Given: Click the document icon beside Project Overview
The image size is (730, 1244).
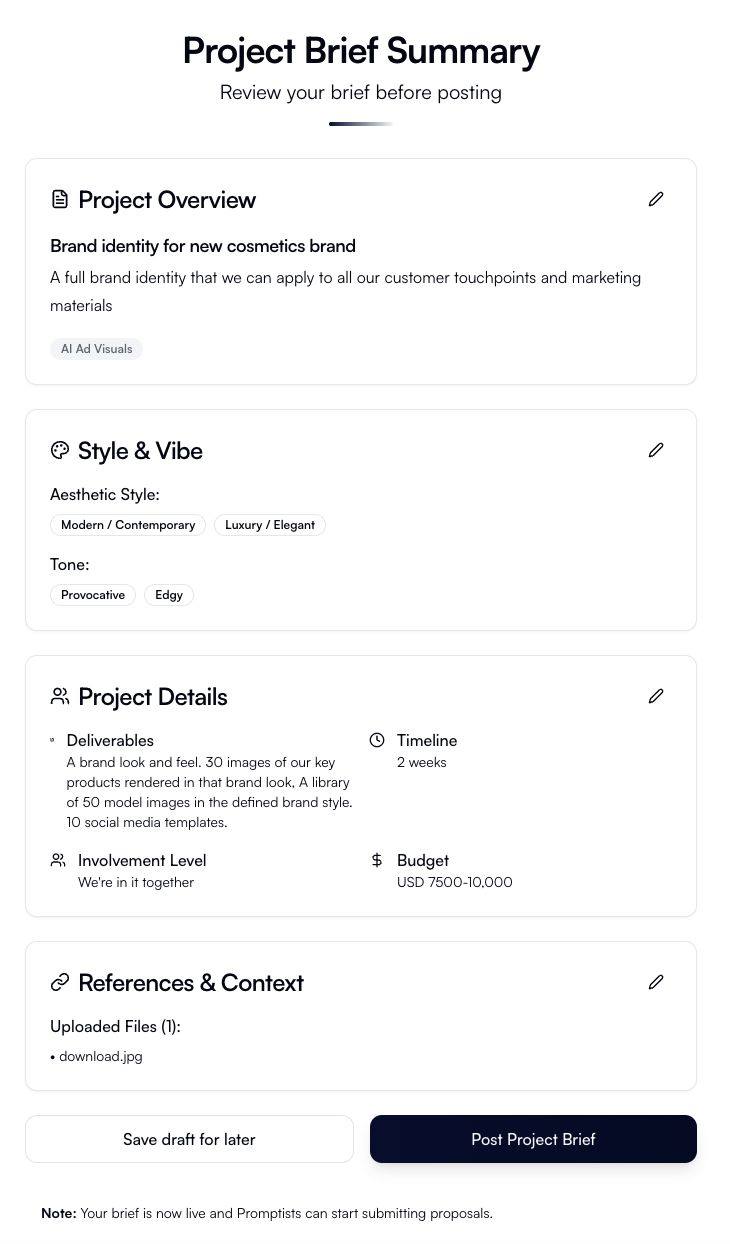Looking at the screenshot, I should (60, 199).
